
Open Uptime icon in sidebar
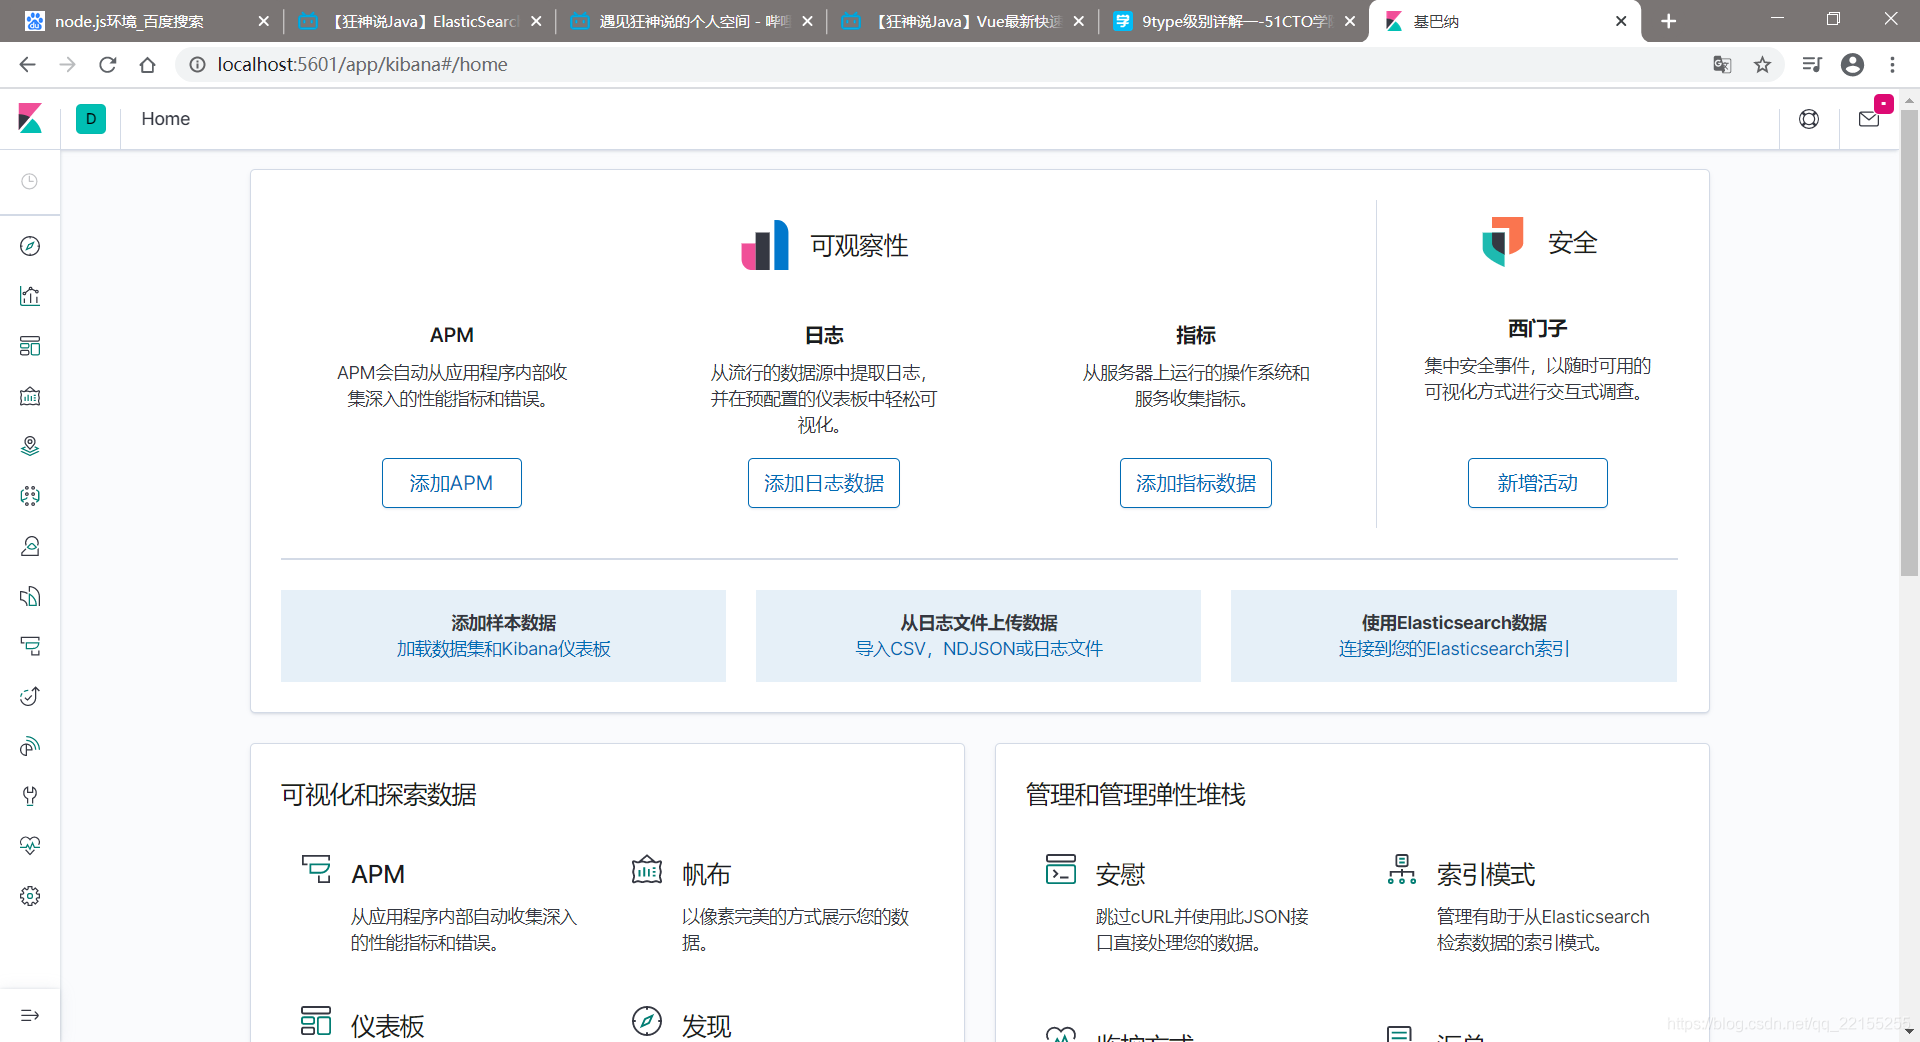[x=30, y=696]
